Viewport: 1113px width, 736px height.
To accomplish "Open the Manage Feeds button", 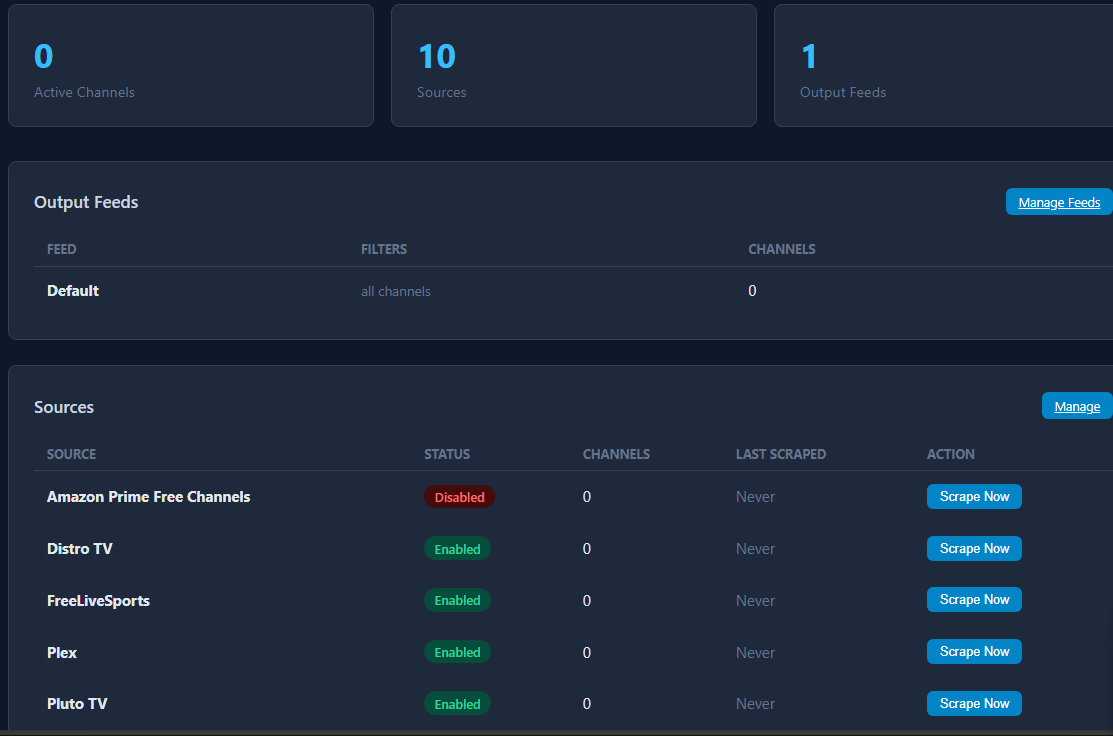I will pos(1058,202).
